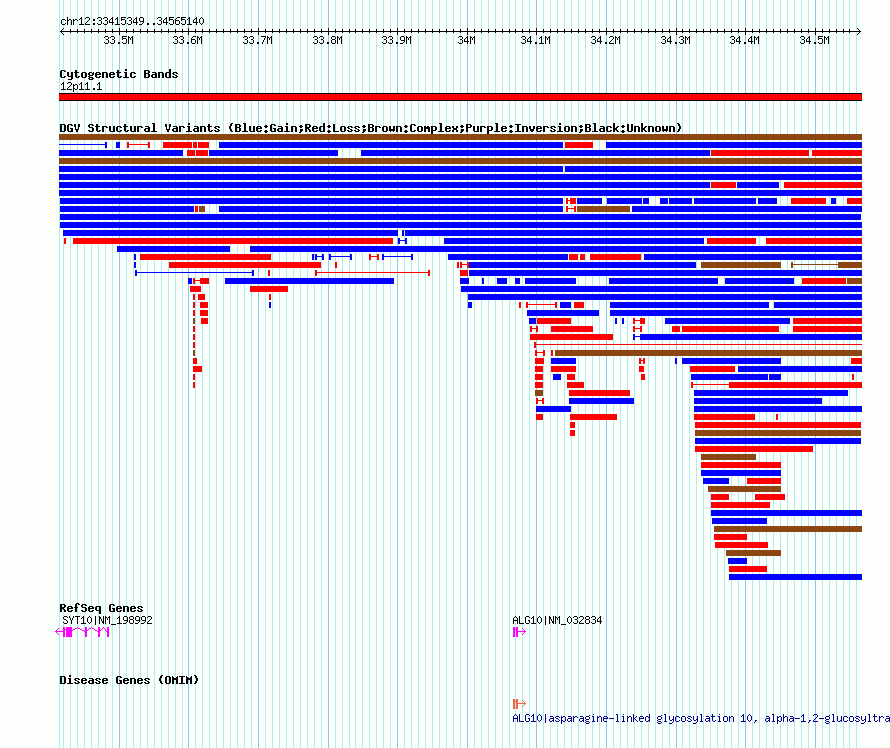Click the 34.4M ruler tick label
Screen dimensions: 890x748
point(745,40)
